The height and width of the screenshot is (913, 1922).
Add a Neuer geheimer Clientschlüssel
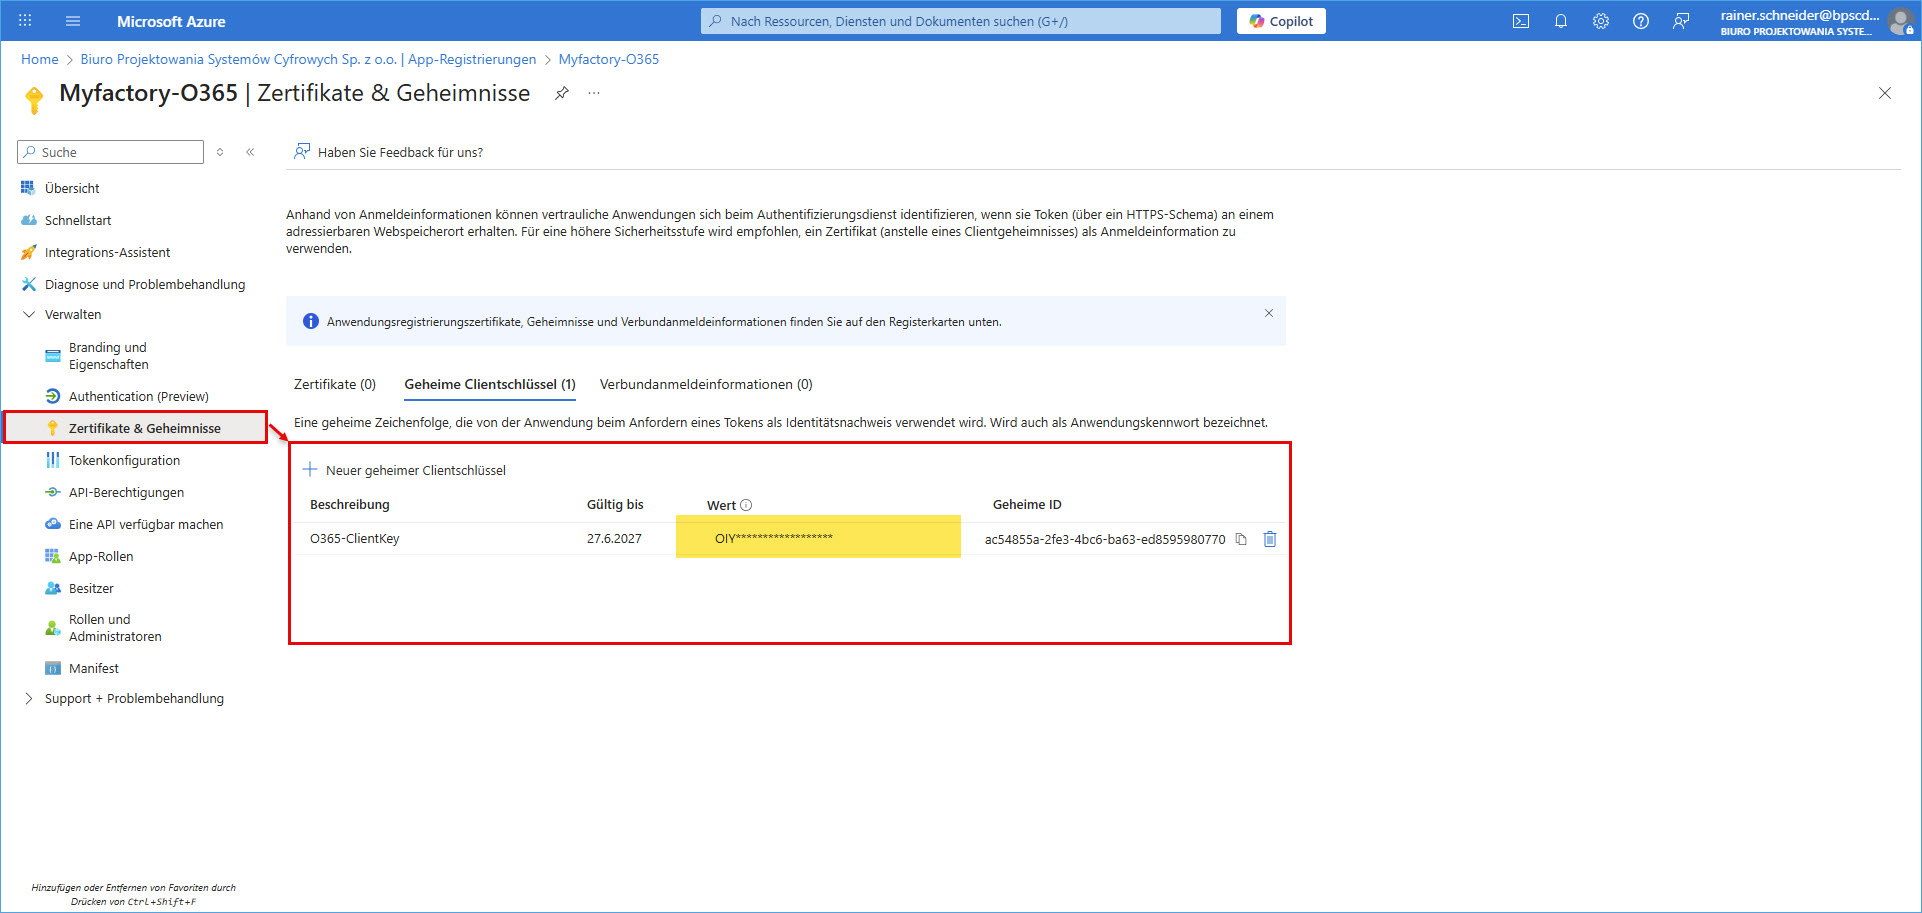tap(404, 470)
